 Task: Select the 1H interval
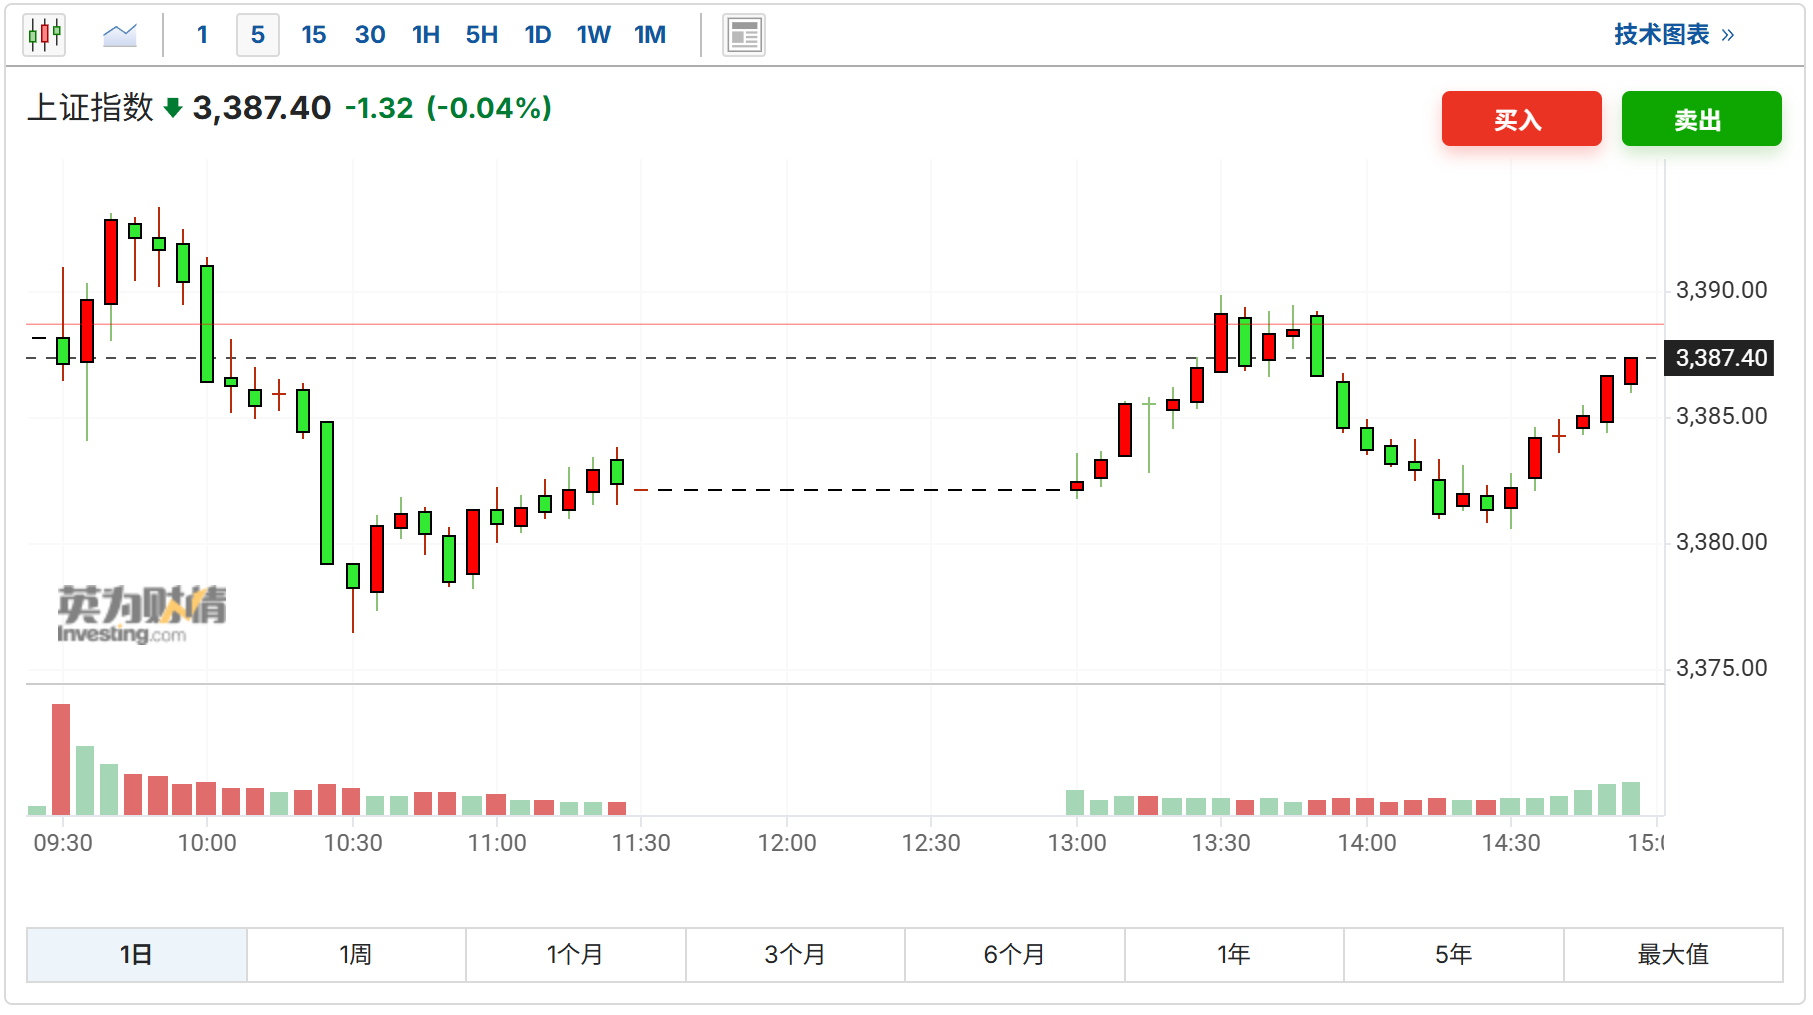(x=426, y=35)
